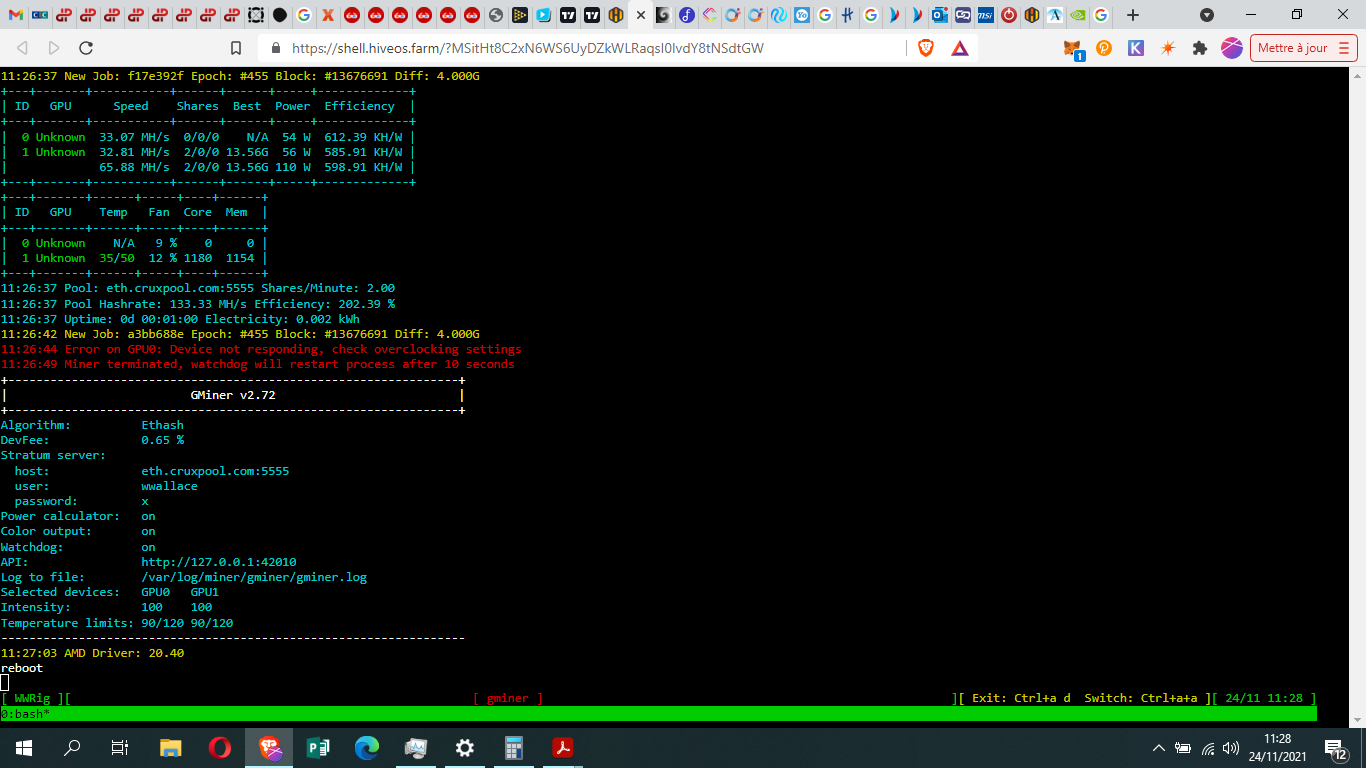Open the browser profile avatar

[1231, 48]
